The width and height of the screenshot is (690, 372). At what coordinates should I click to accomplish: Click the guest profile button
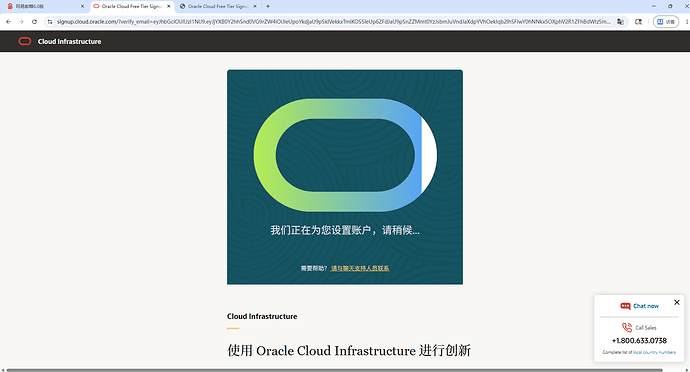(x=666, y=22)
